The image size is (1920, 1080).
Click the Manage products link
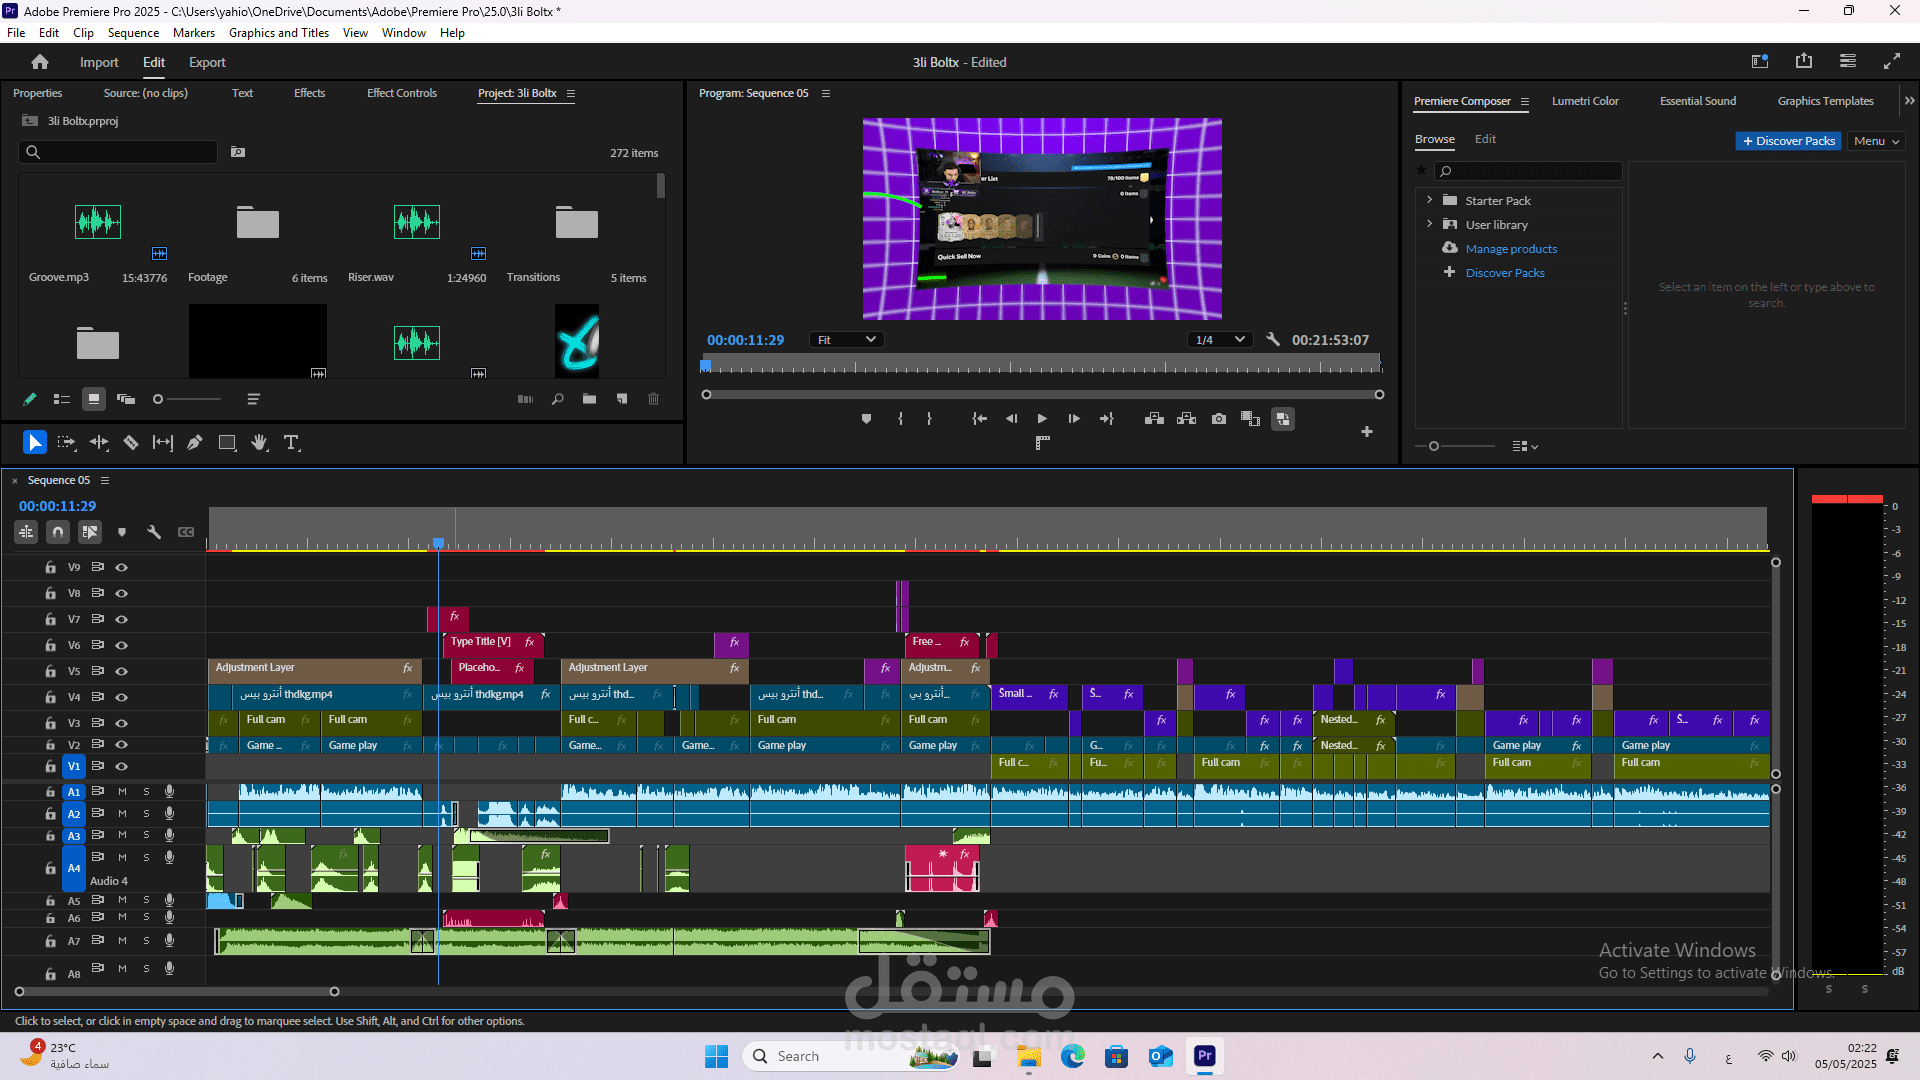point(1511,249)
